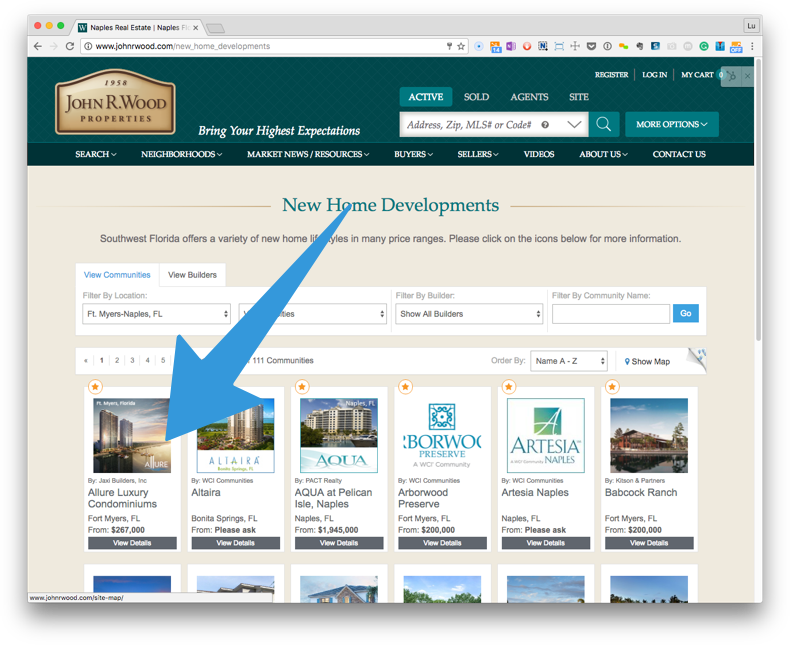Bookmark this page with the star icon
The image size is (790, 645).
tap(461, 46)
